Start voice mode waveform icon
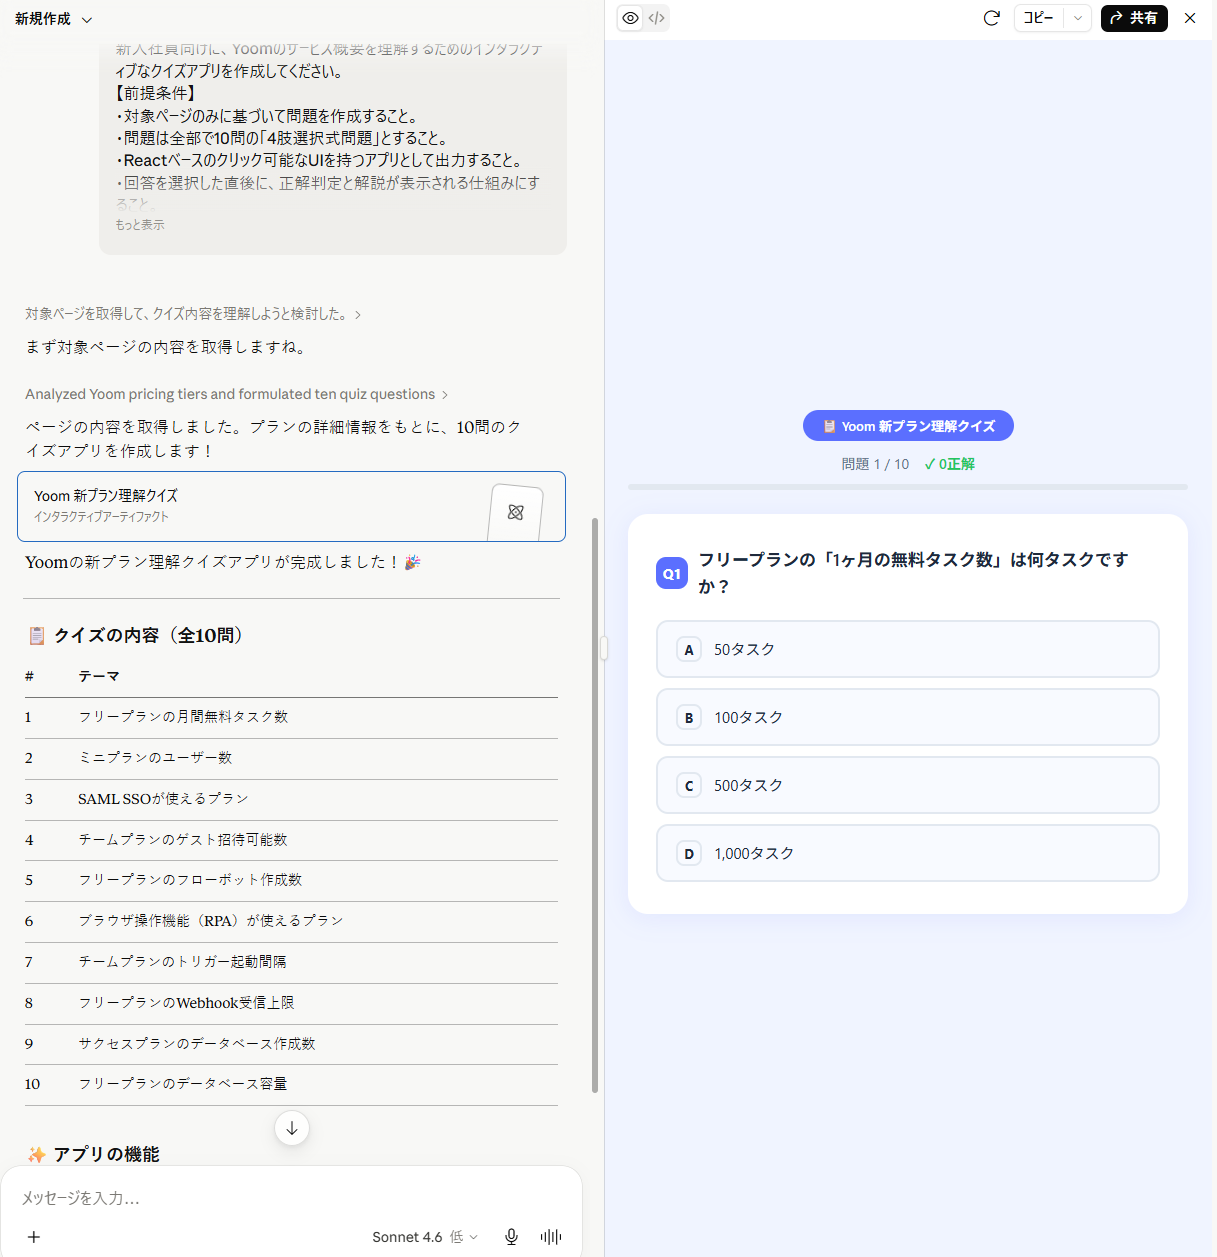This screenshot has height=1257, width=1217. point(551,1237)
